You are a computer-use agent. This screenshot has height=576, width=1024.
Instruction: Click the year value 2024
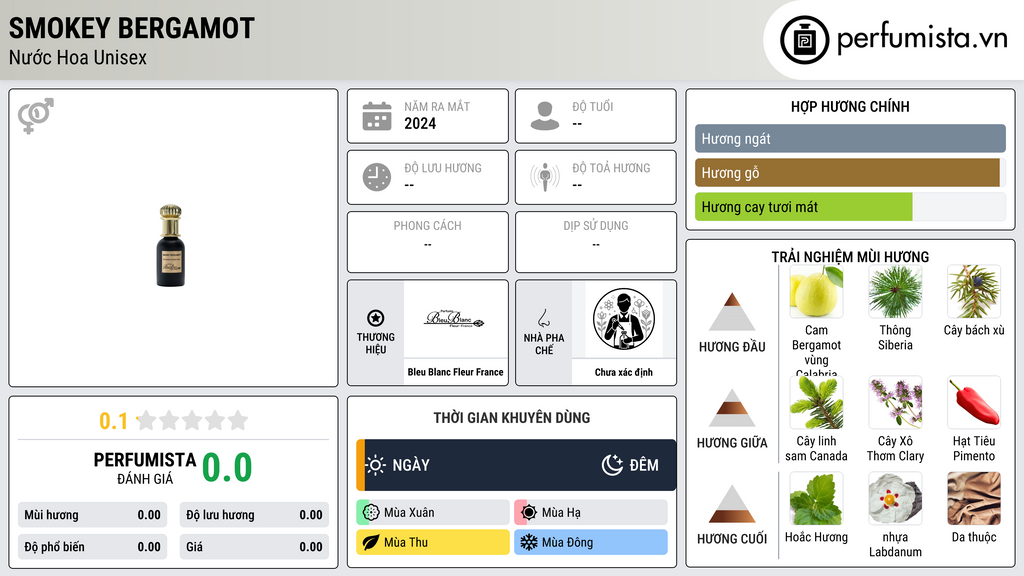coord(420,123)
